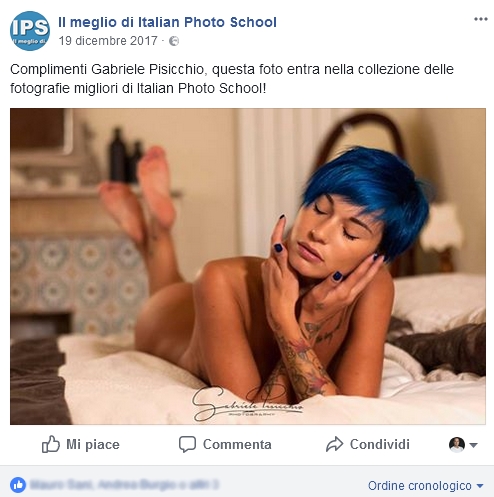The height and width of the screenshot is (497, 494).
Task: Expand the arrow next to user avatar
Action: click(474, 445)
